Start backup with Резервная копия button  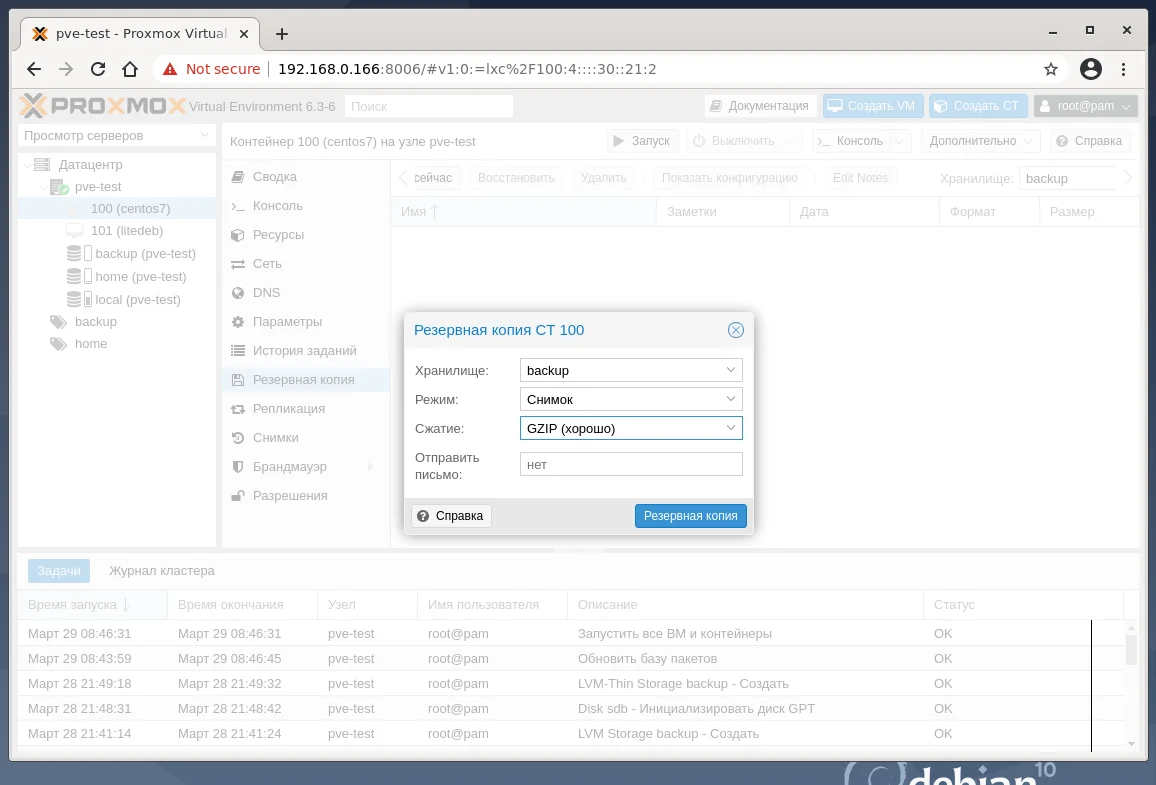[690, 516]
